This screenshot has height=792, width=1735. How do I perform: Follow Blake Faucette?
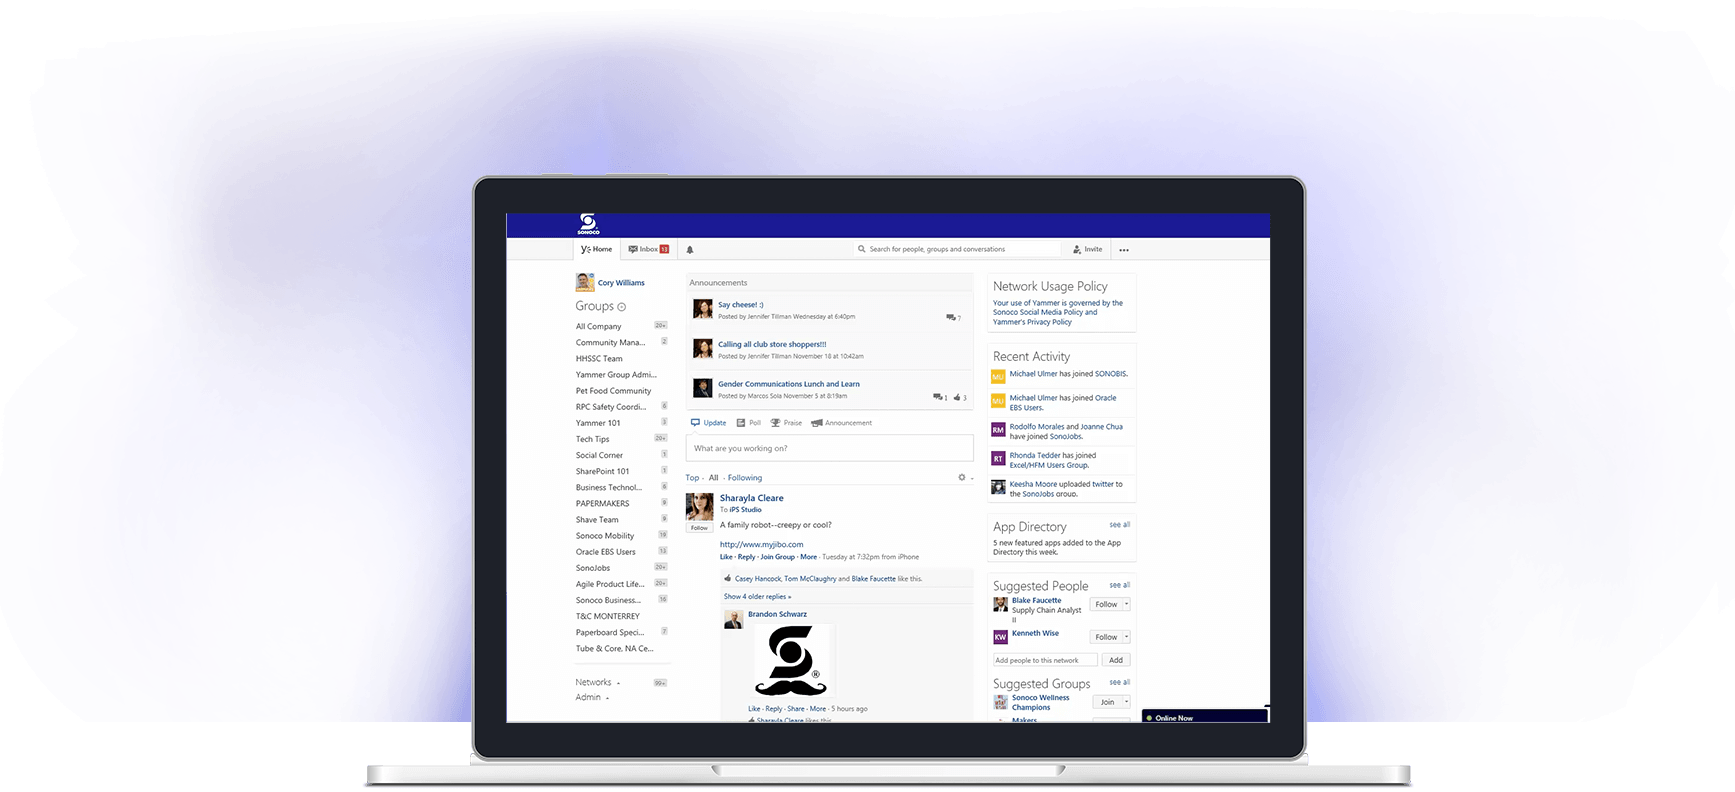pos(1106,604)
